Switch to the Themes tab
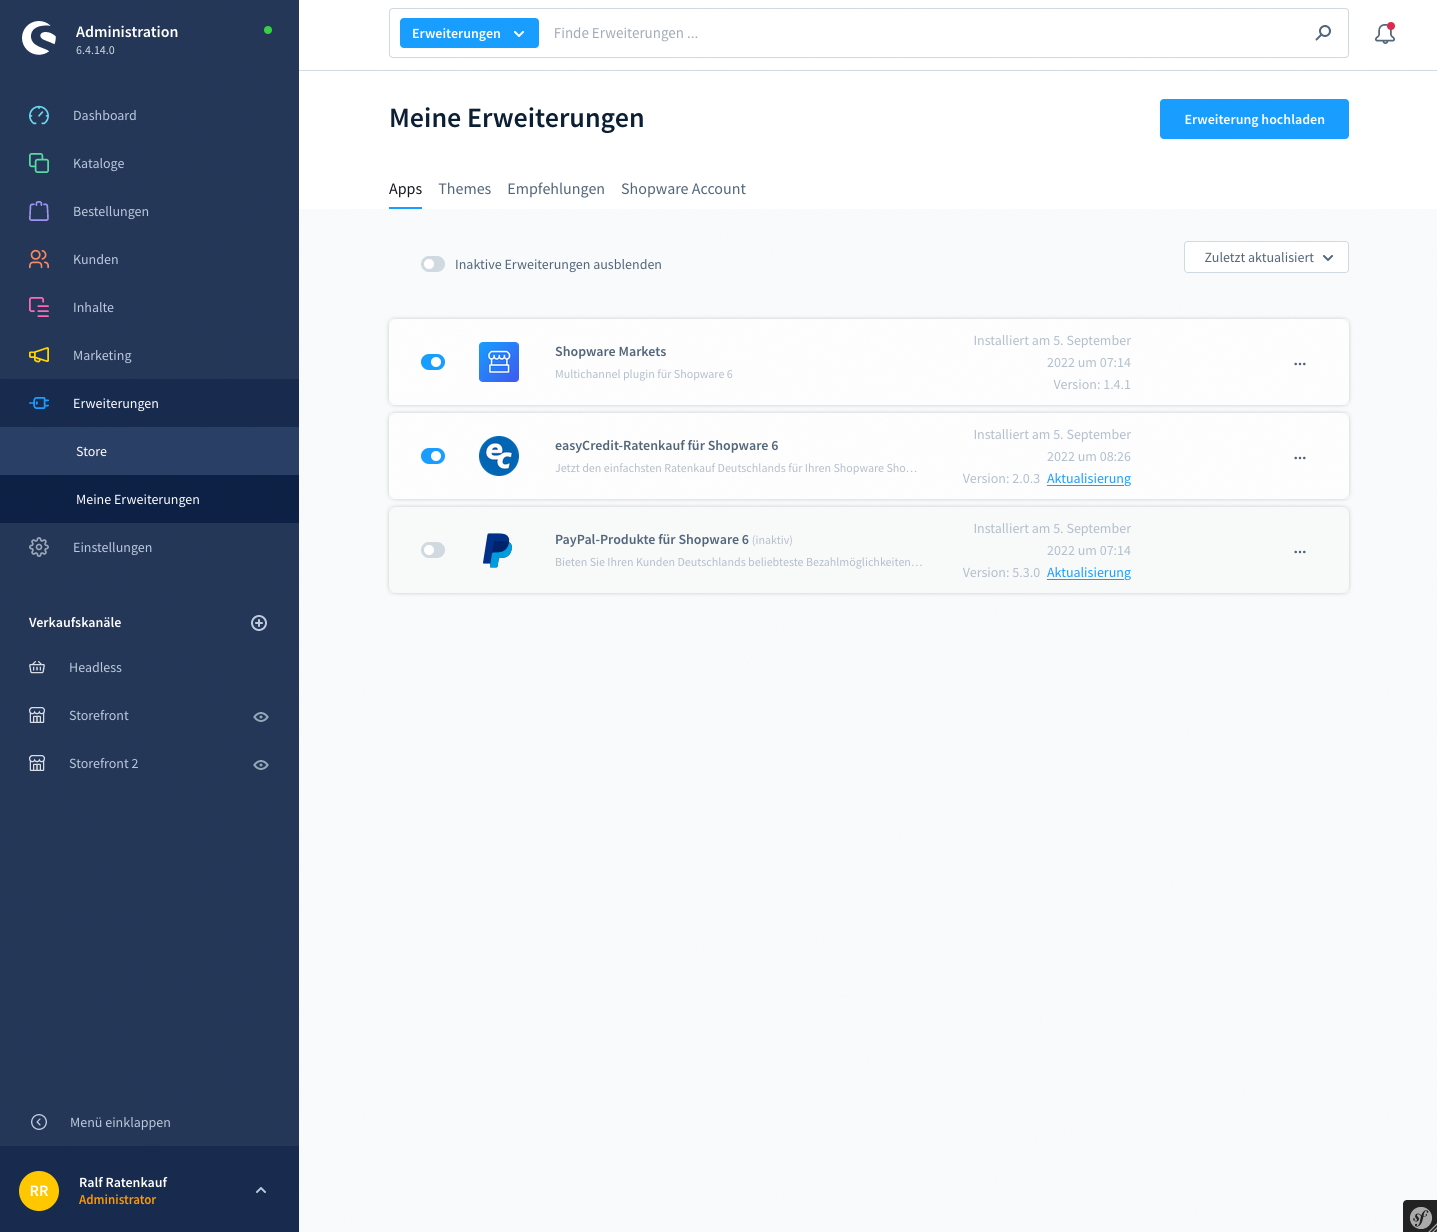The image size is (1437, 1232). pyautogui.click(x=464, y=189)
